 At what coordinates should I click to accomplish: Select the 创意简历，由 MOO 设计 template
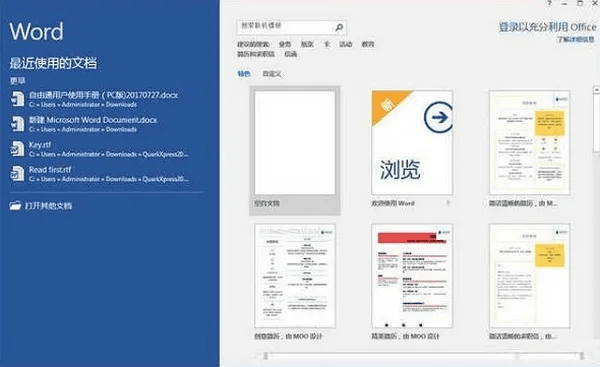click(295, 276)
